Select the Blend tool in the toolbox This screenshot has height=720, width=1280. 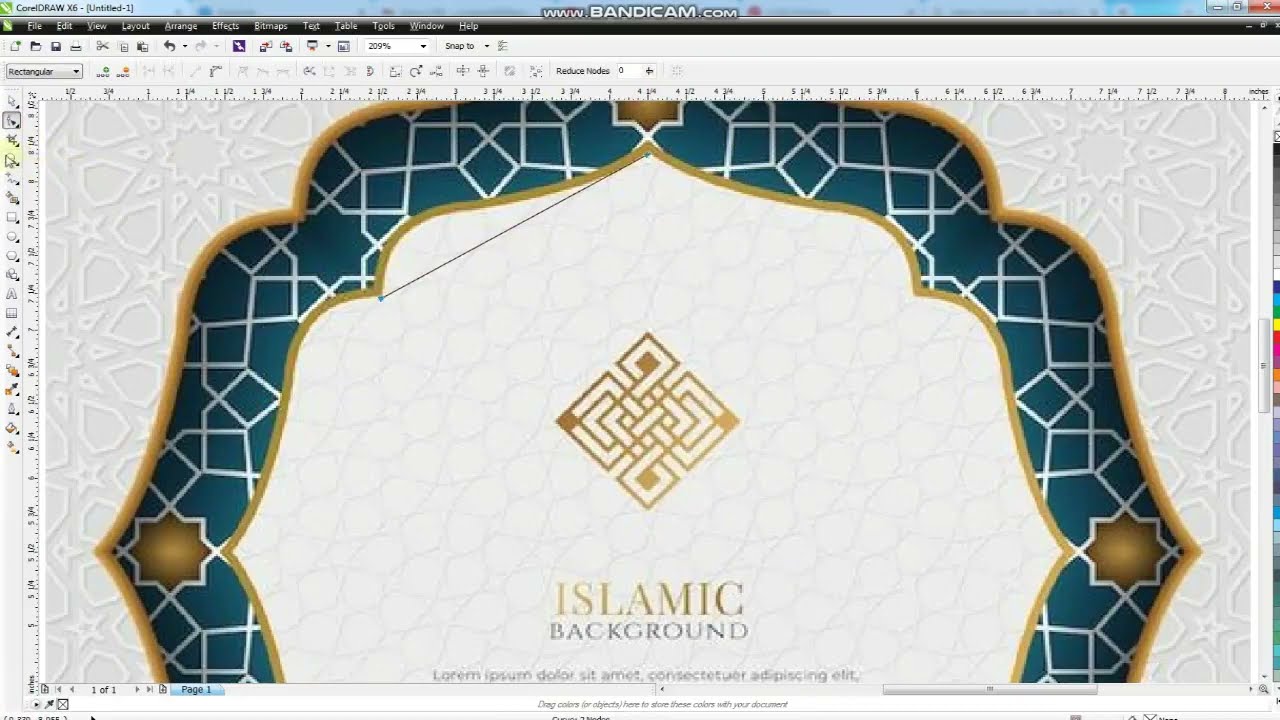pyautogui.click(x=12, y=371)
